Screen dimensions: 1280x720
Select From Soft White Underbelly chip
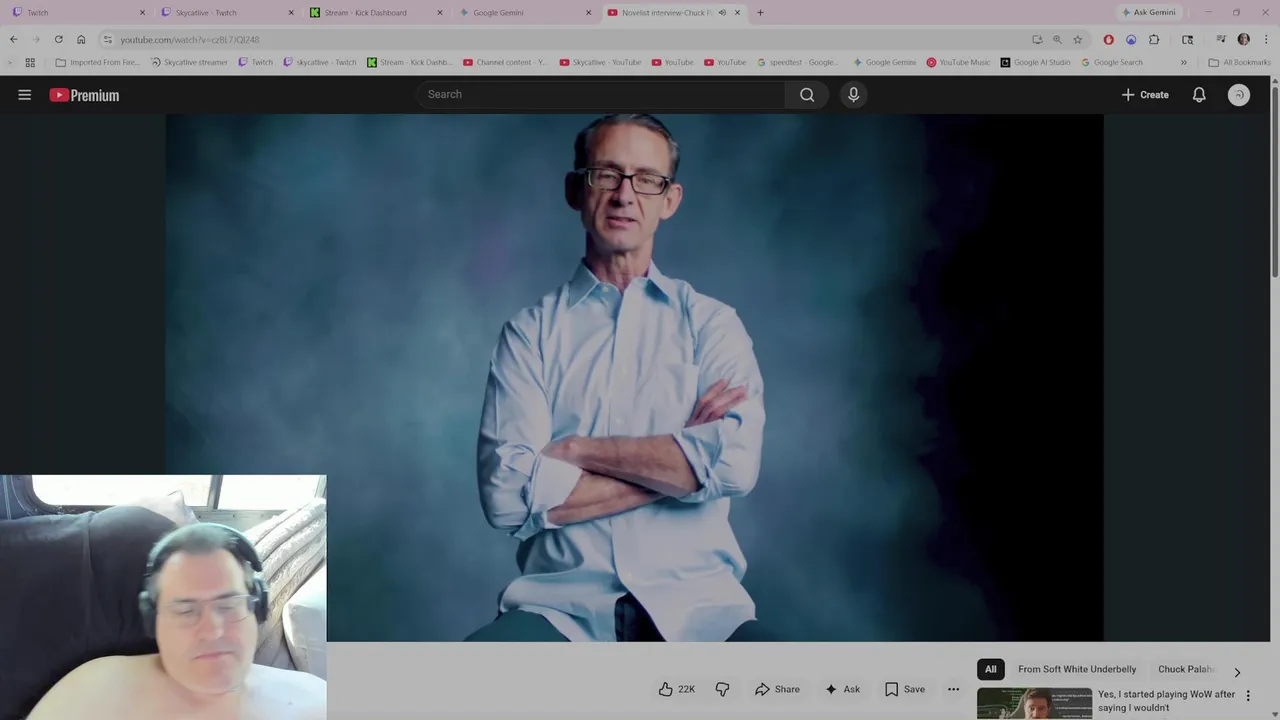coord(1077,669)
